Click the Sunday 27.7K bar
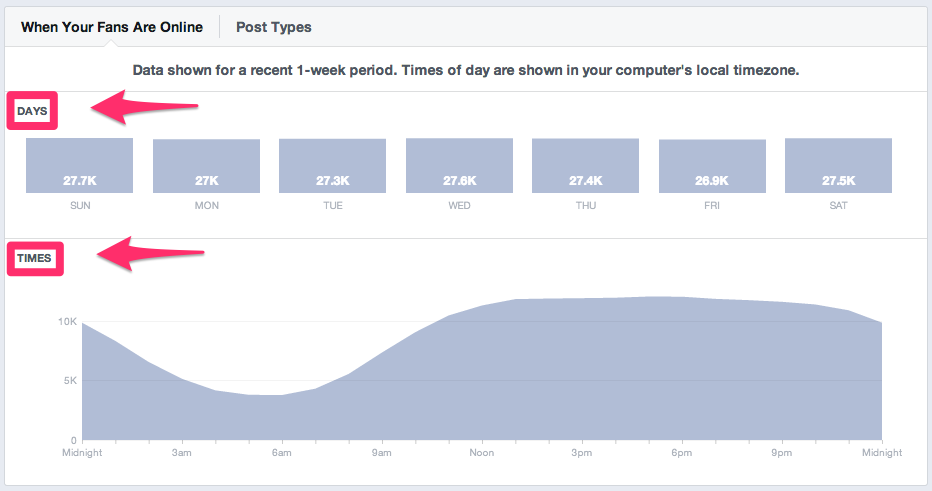 point(79,165)
